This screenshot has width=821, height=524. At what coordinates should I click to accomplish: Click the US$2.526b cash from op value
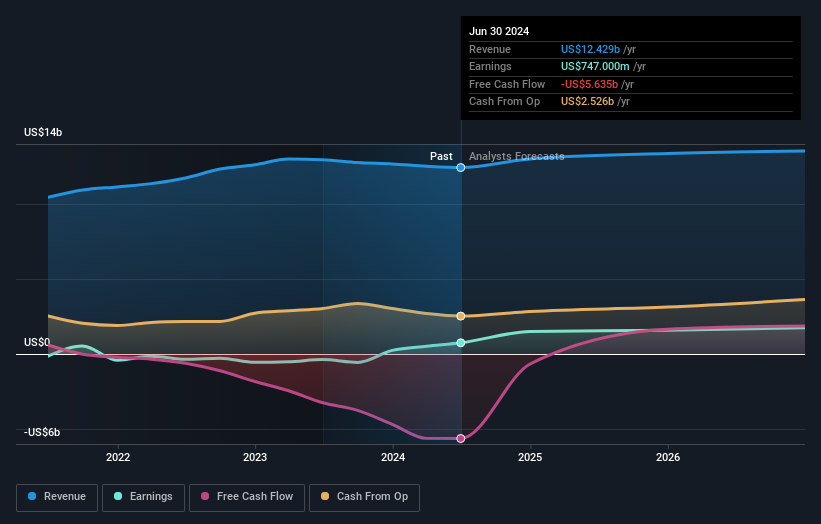point(587,102)
